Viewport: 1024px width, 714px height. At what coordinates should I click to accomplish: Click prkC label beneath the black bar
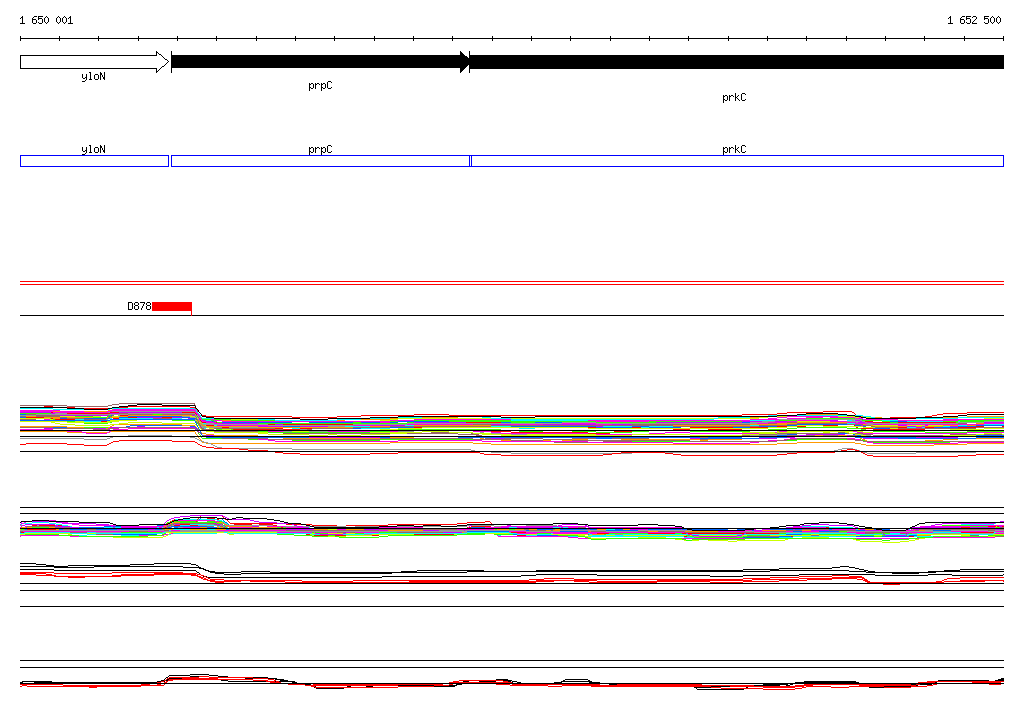[x=734, y=98]
